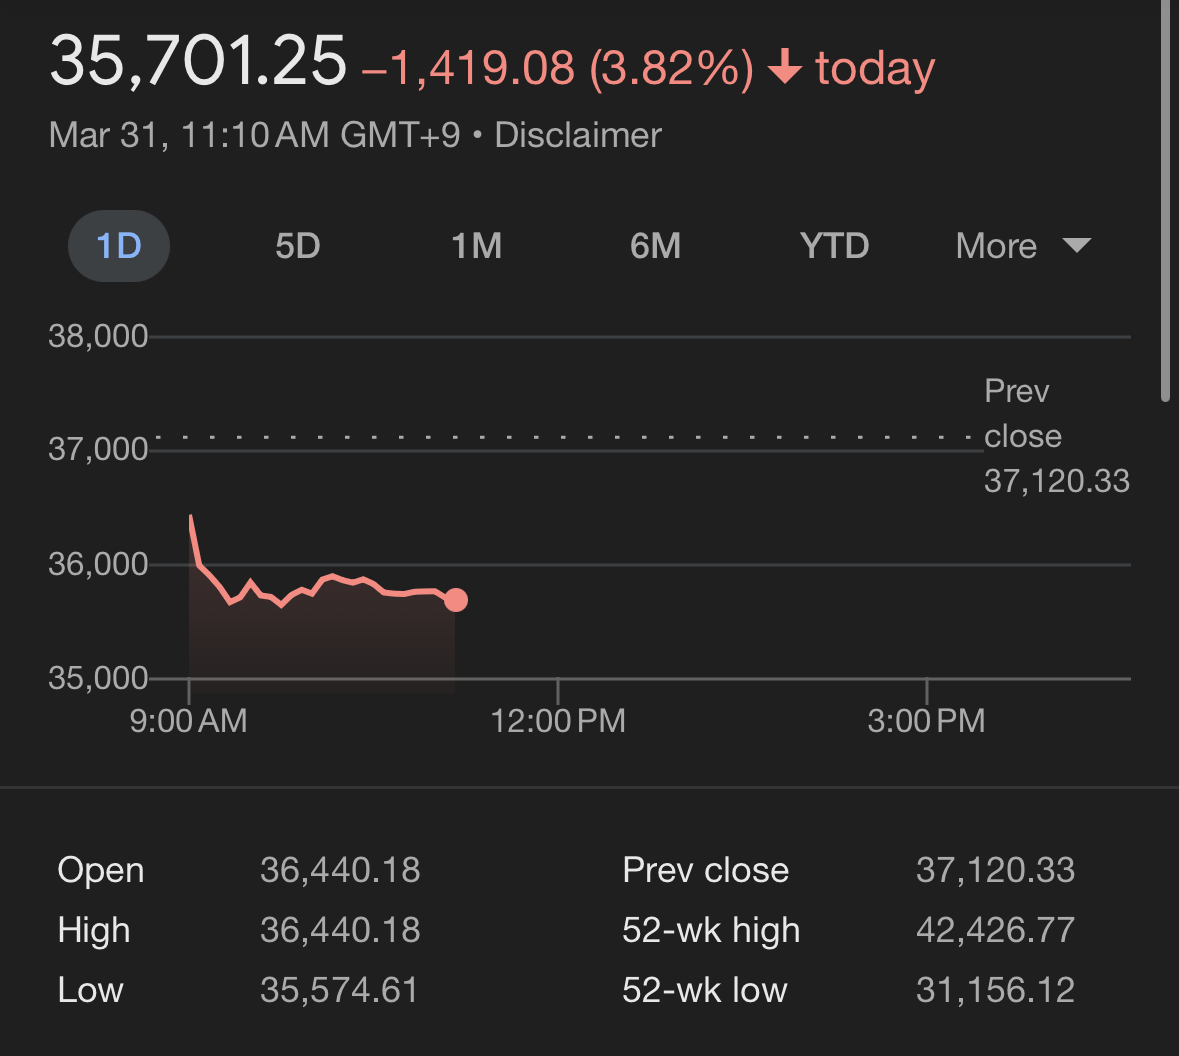
Task: Click the -1,419.08 (3.82%) change text
Action: pyautogui.click(x=558, y=68)
